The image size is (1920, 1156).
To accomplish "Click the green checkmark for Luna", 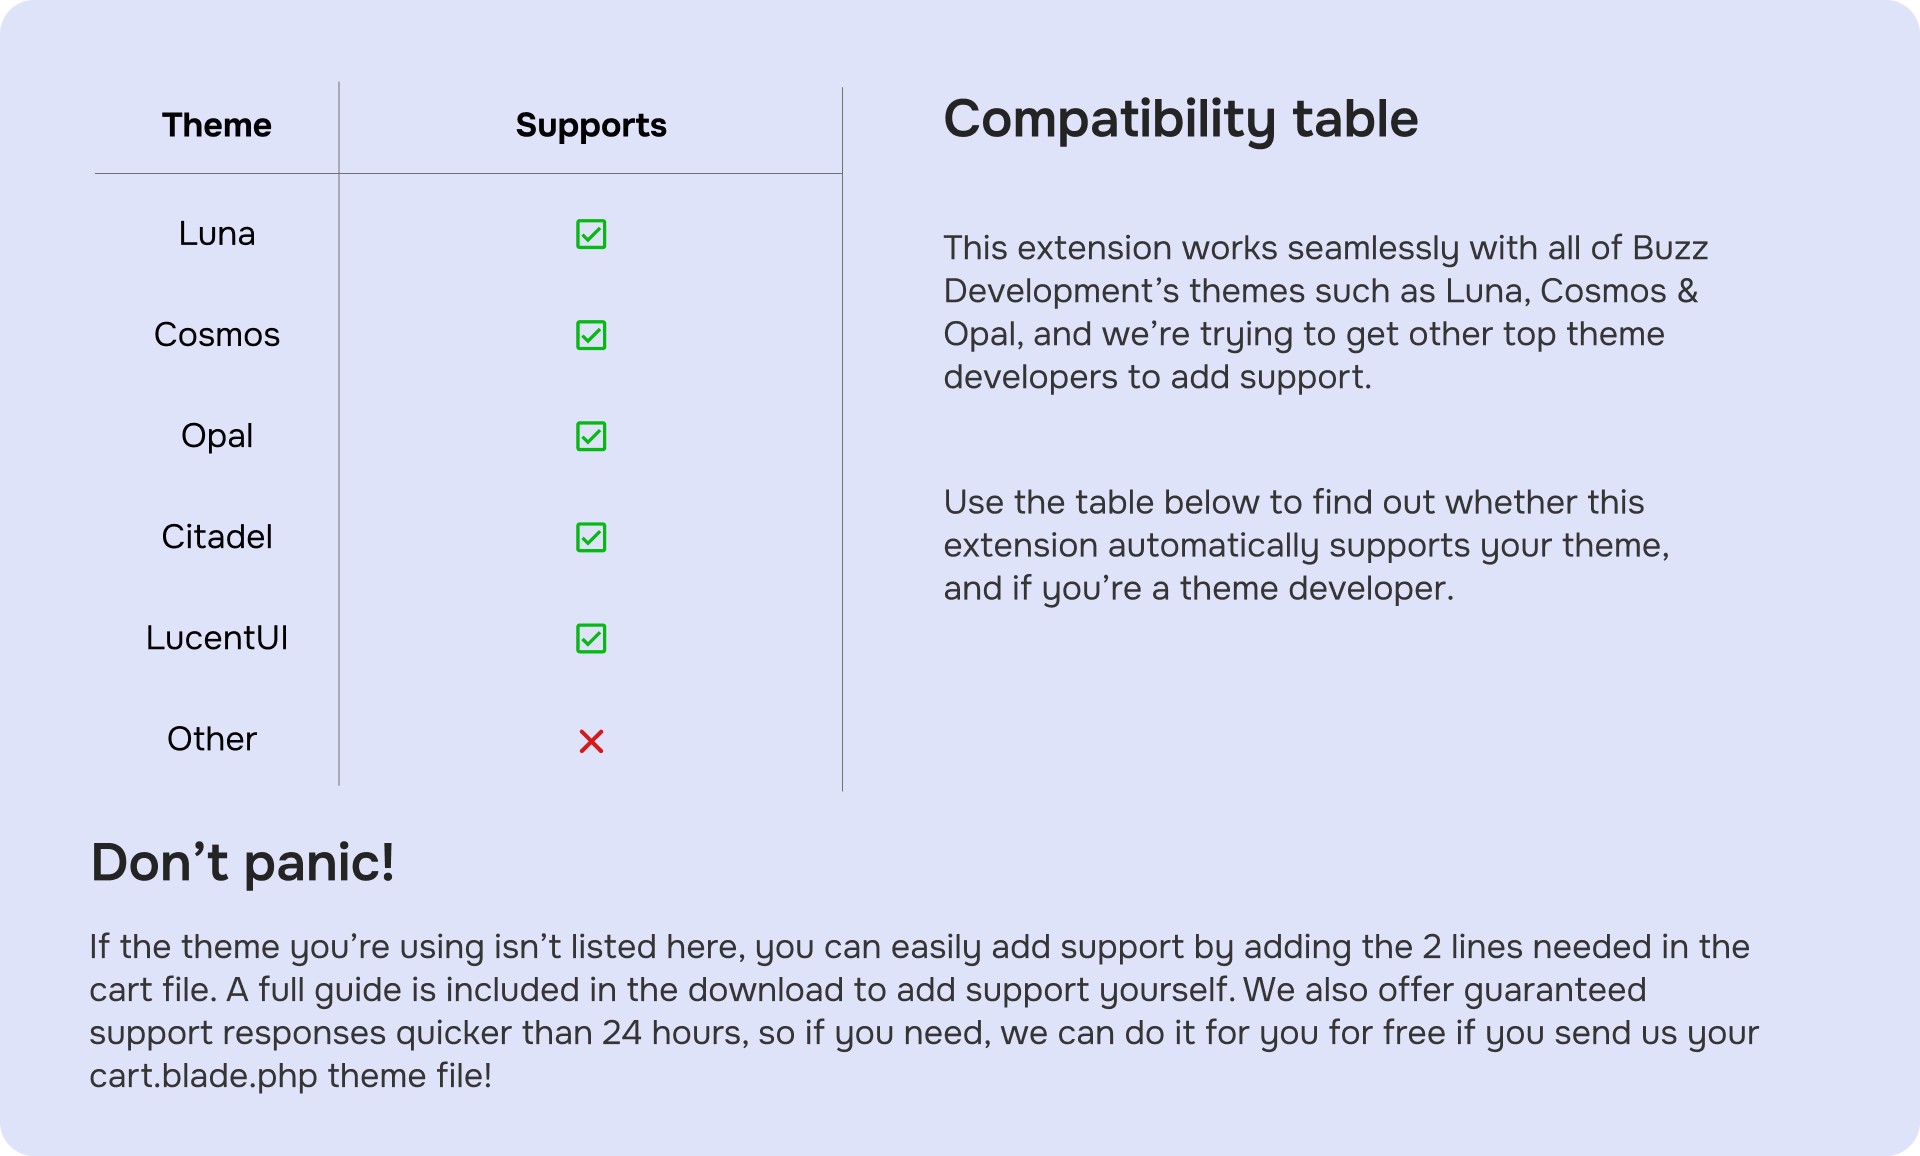I will coord(591,234).
